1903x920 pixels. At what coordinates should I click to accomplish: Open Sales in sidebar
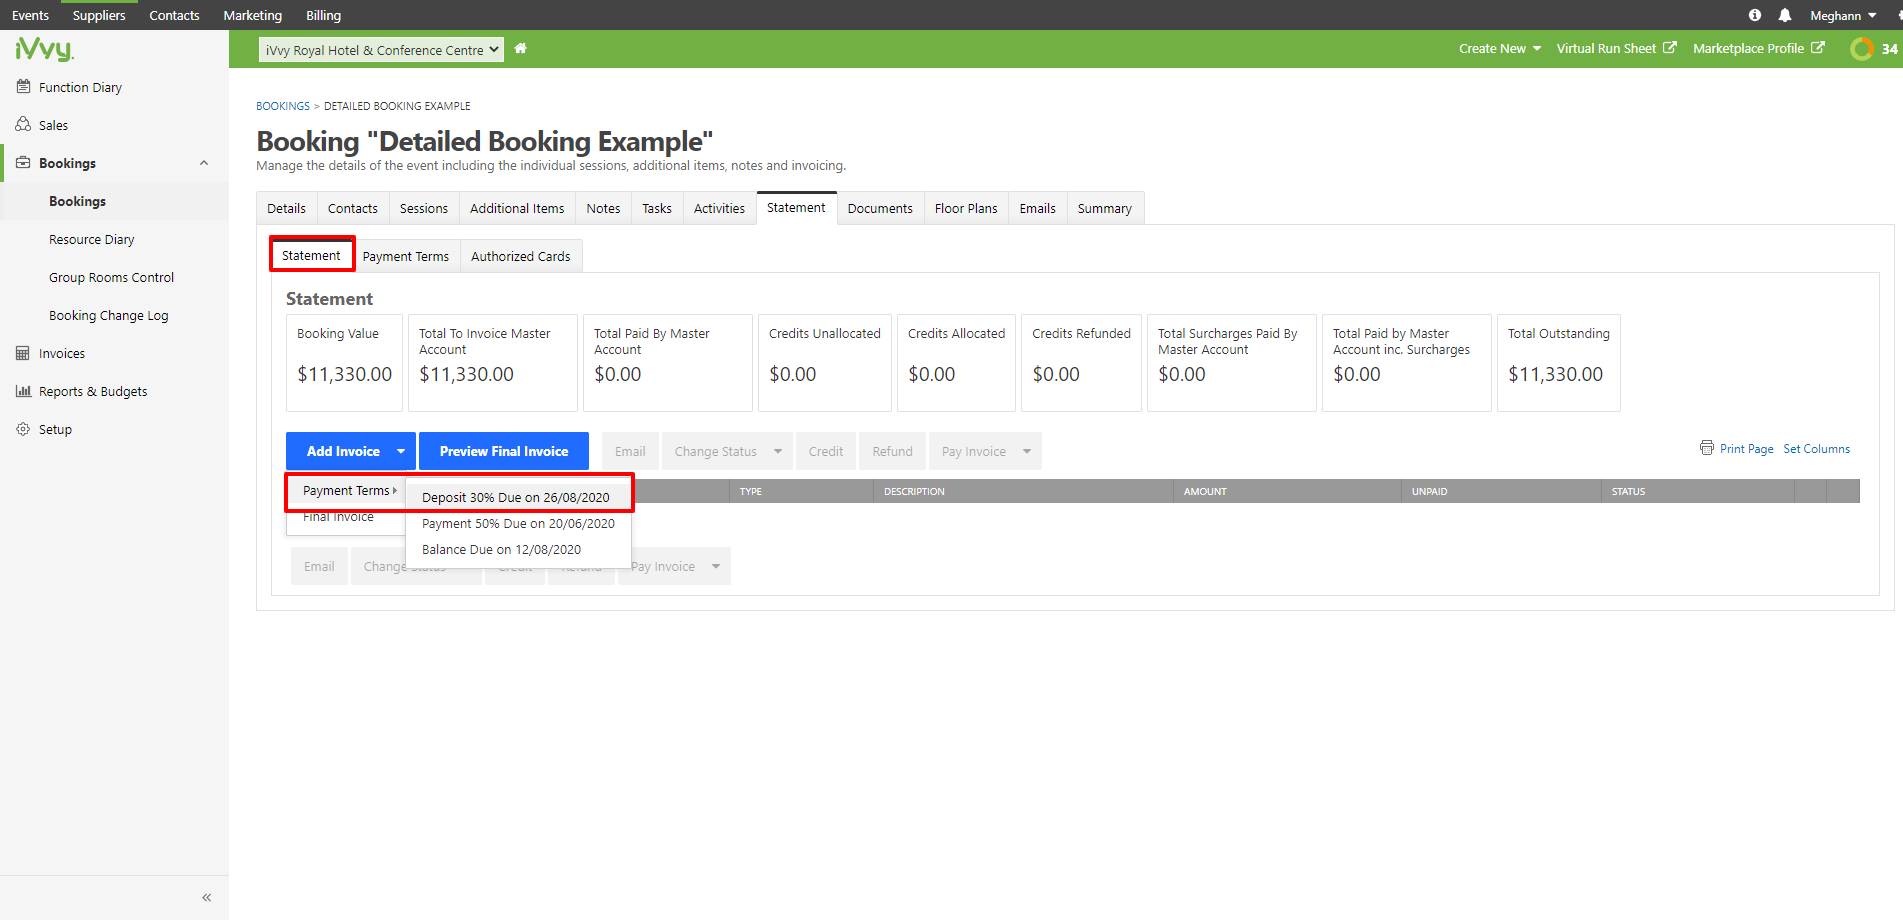pyautogui.click(x=53, y=125)
